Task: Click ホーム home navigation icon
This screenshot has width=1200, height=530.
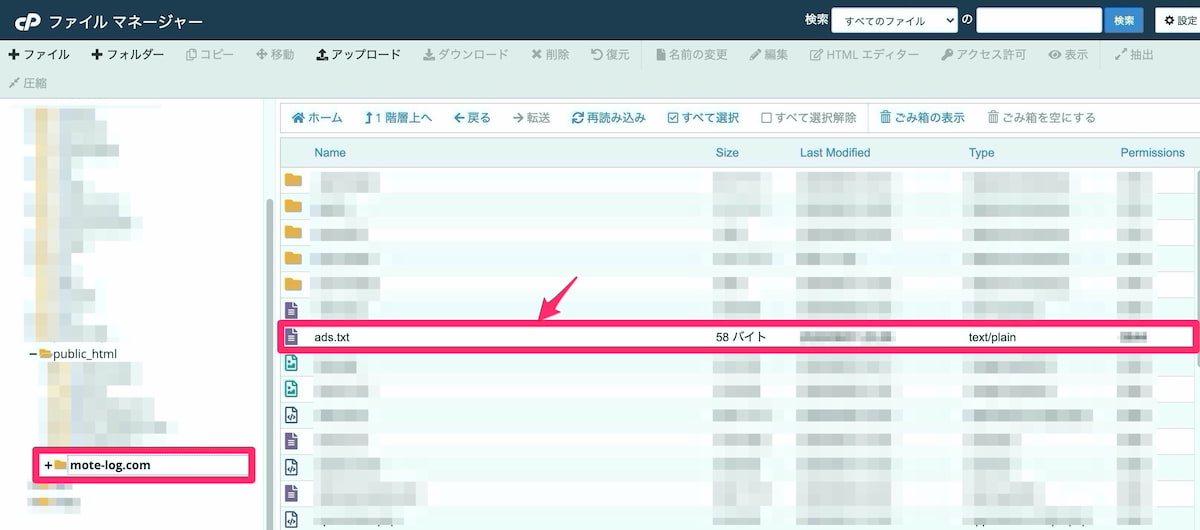Action: pos(298,118)
